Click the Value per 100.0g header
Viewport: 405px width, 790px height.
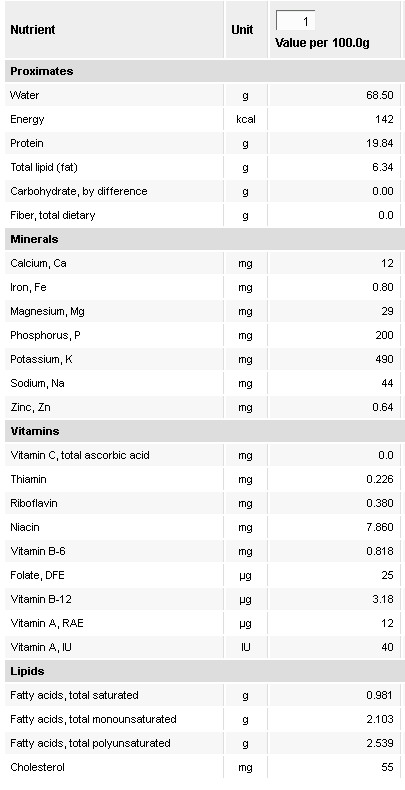click(322, 43)
